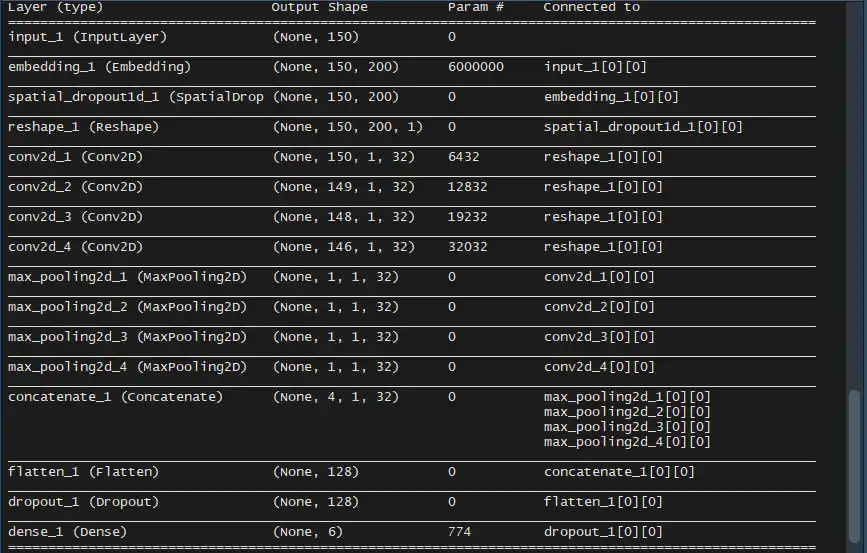Select the 'Layer (type)' column header
The height and width of the screenshot is (553, 867).
55,7
